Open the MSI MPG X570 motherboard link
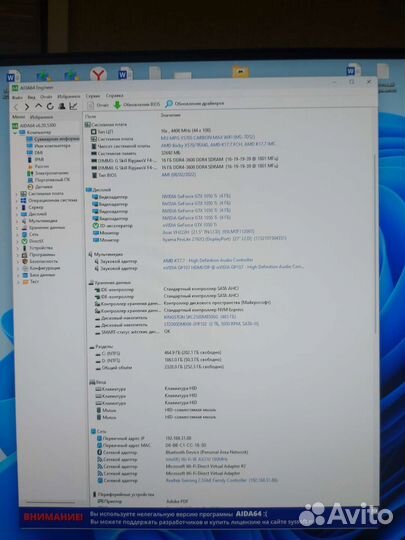The height and width of the screenshot is (540, 405). point(208,137)
